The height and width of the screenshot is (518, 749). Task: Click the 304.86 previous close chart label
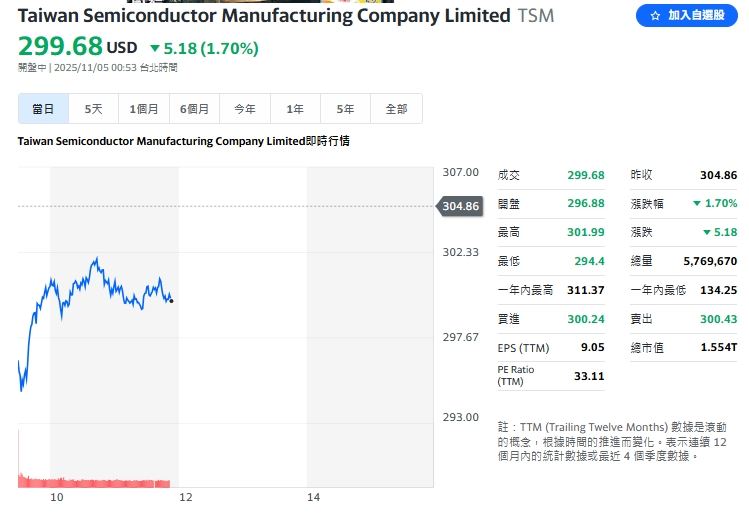[460, 206]
